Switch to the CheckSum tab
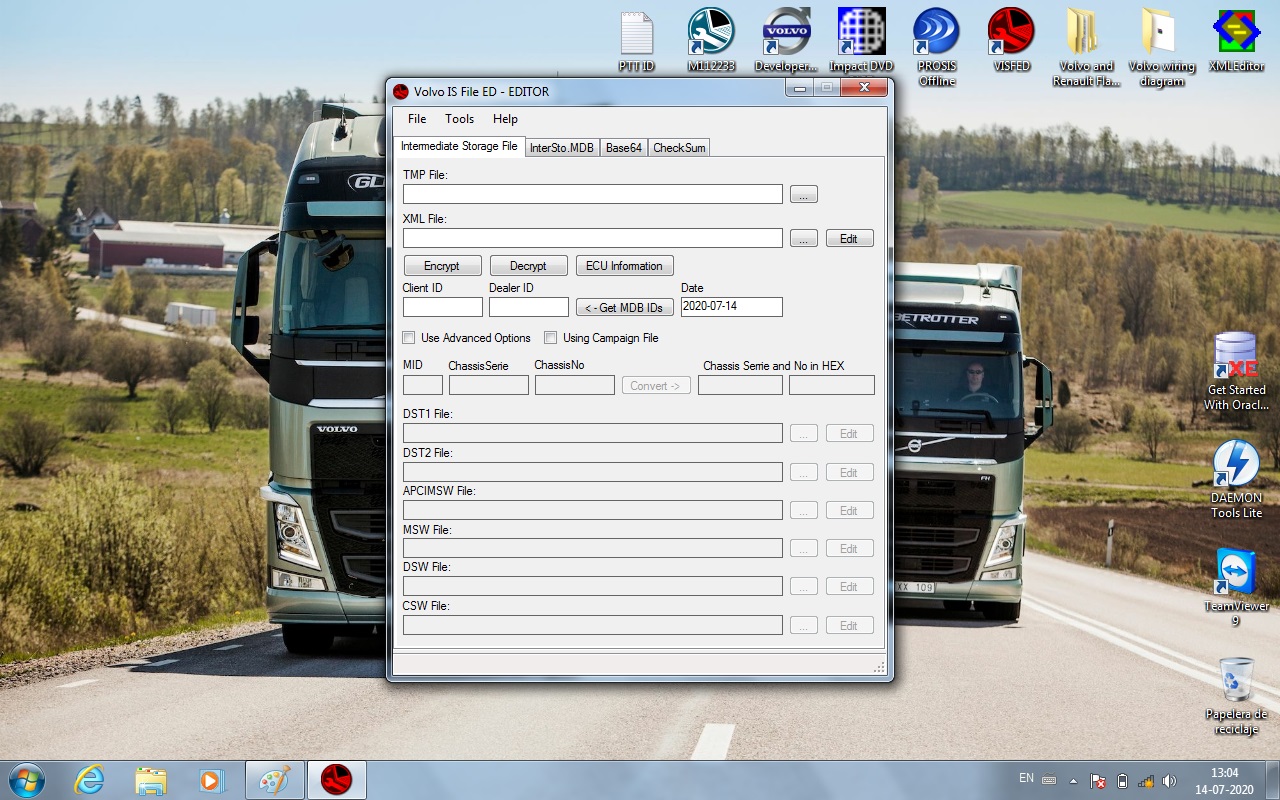This screenshot has width=1280, height=800. 680,148
